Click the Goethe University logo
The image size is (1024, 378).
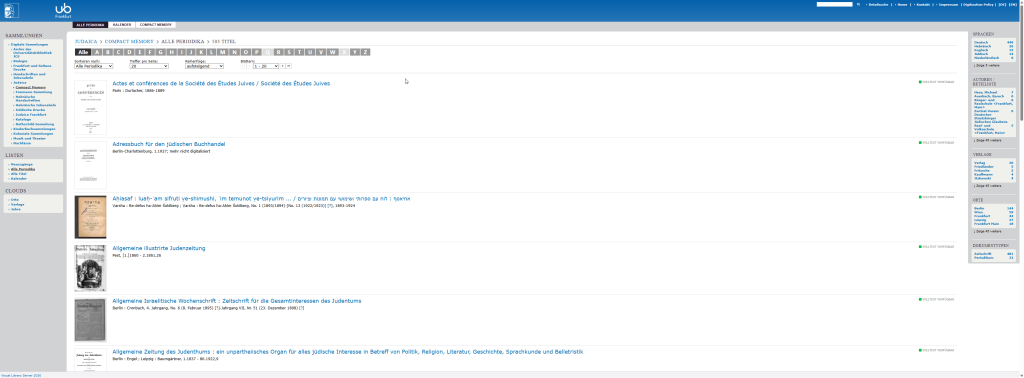click(x=12, y=10)
